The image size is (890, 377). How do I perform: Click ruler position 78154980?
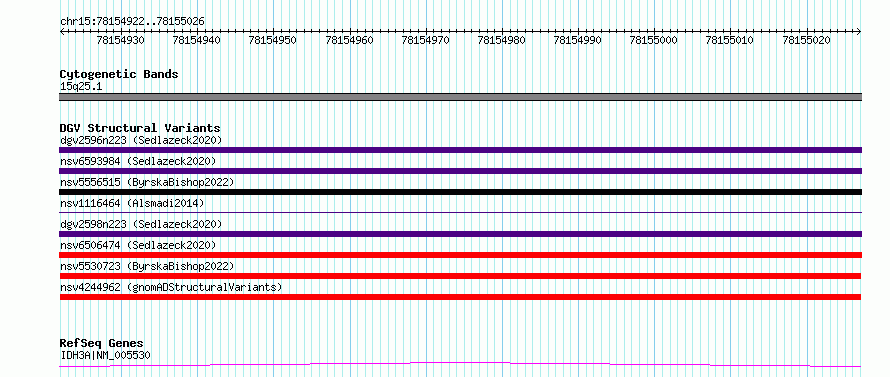pyautogui.click(x=502, y=40)
